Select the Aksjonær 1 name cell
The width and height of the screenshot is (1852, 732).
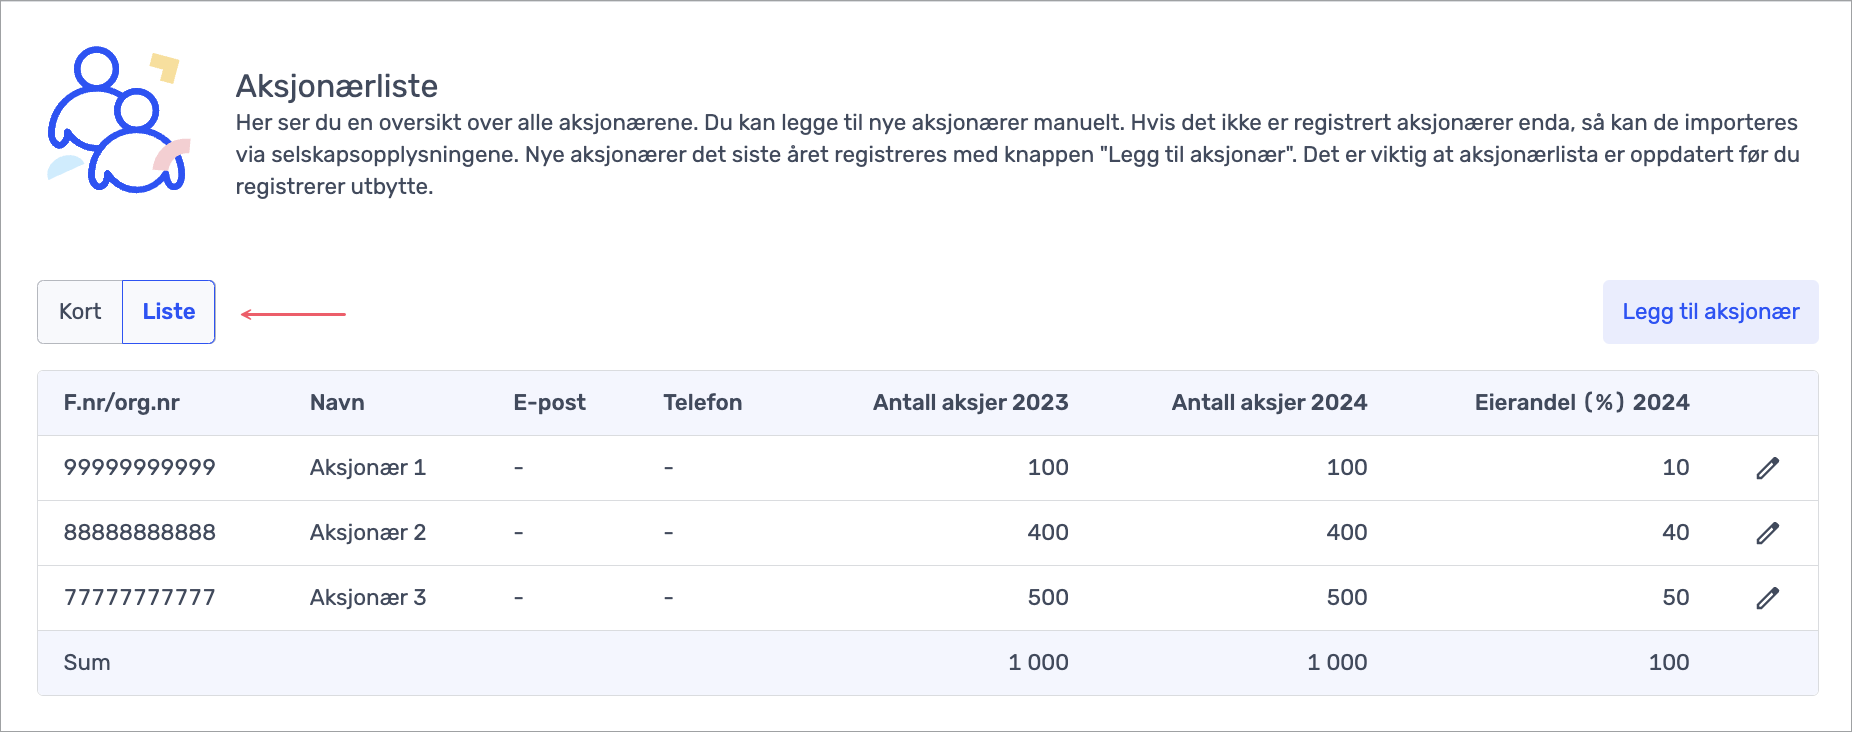coord(368,468)
